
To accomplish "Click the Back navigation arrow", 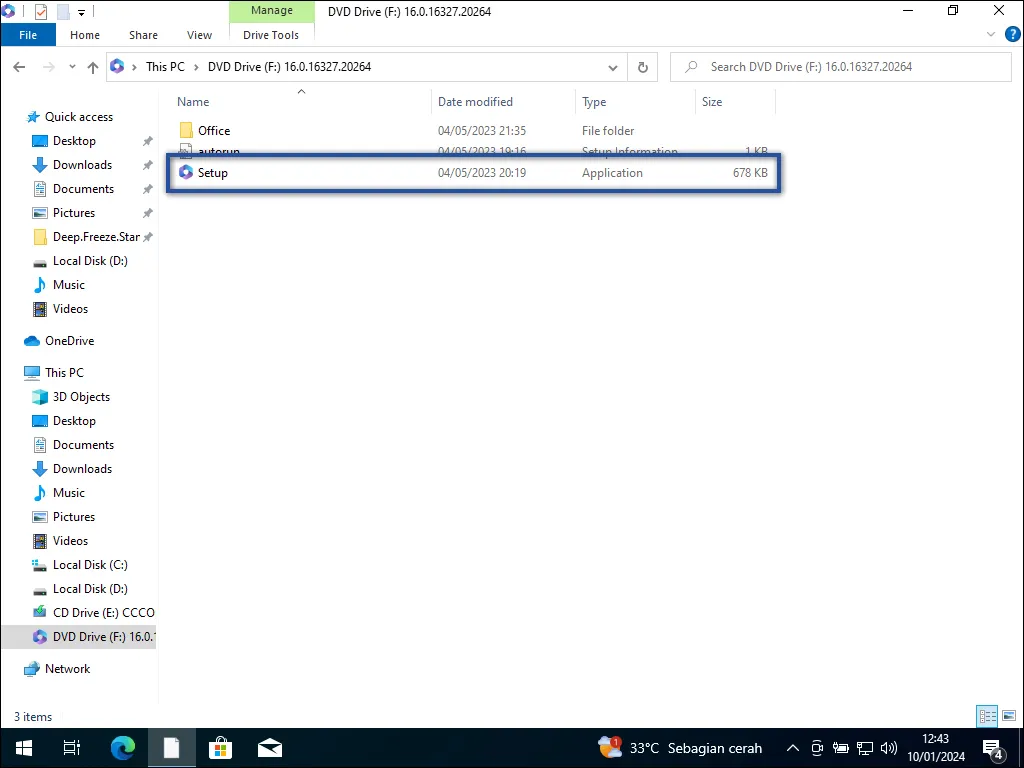I will (x=19, y=67).
